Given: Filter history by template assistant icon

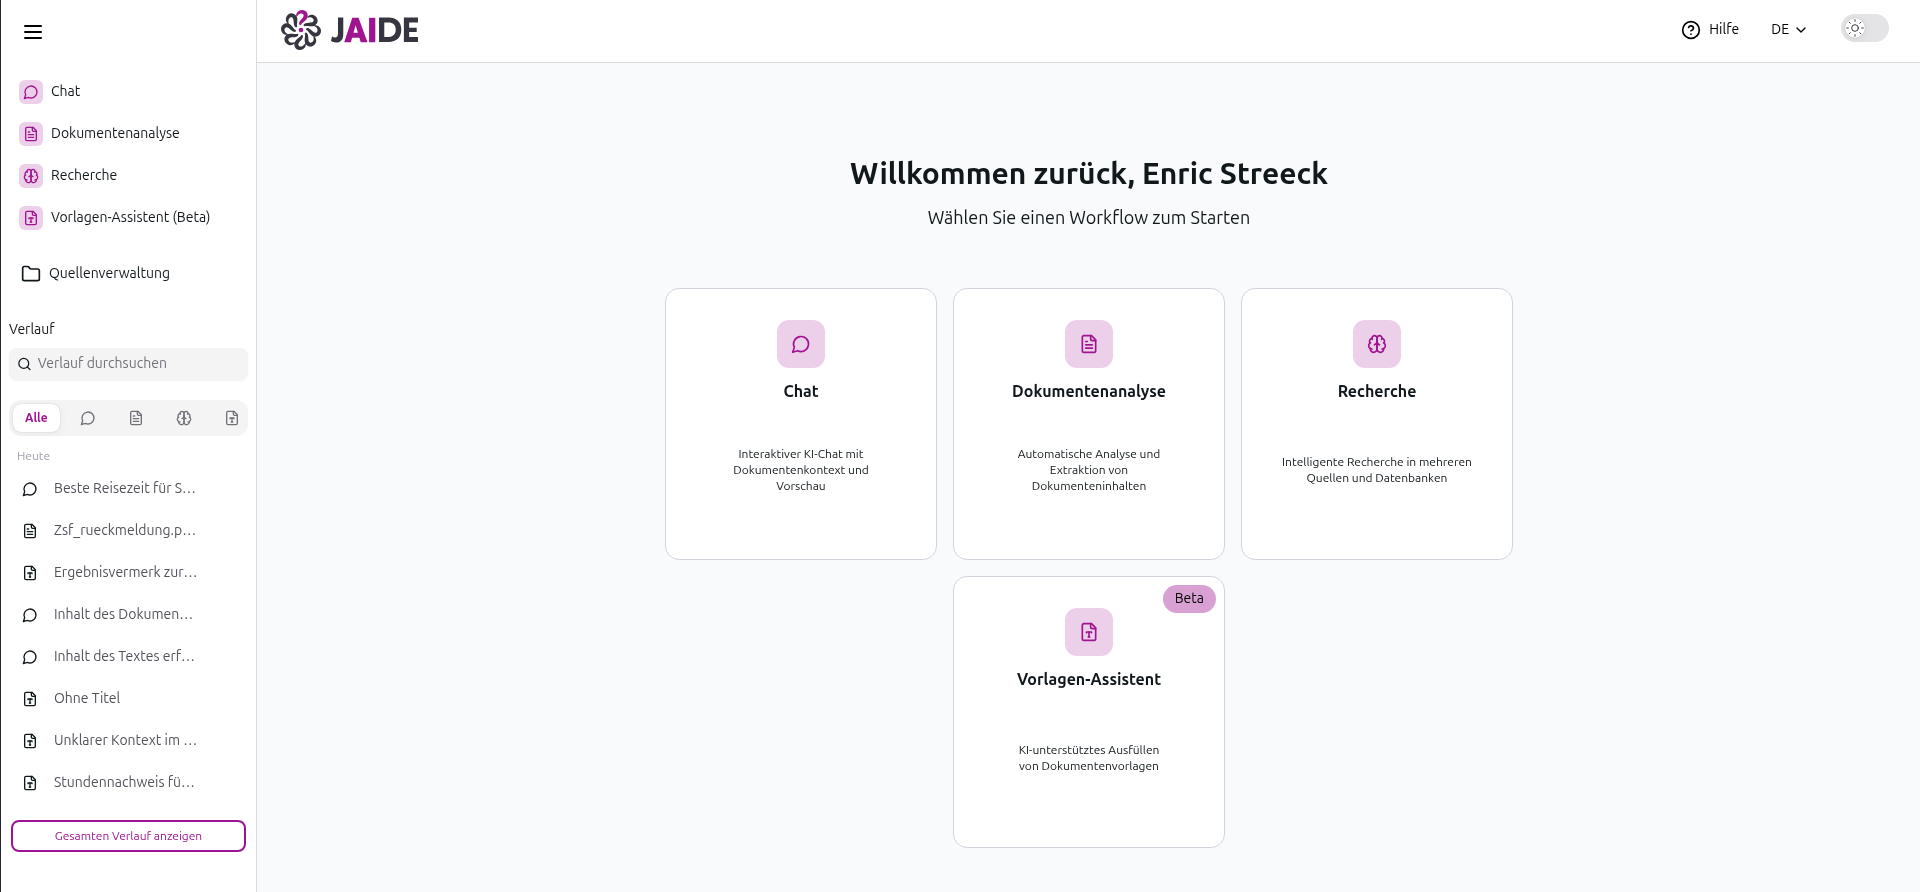Looking at the screenshot, I should click(232, 418).
